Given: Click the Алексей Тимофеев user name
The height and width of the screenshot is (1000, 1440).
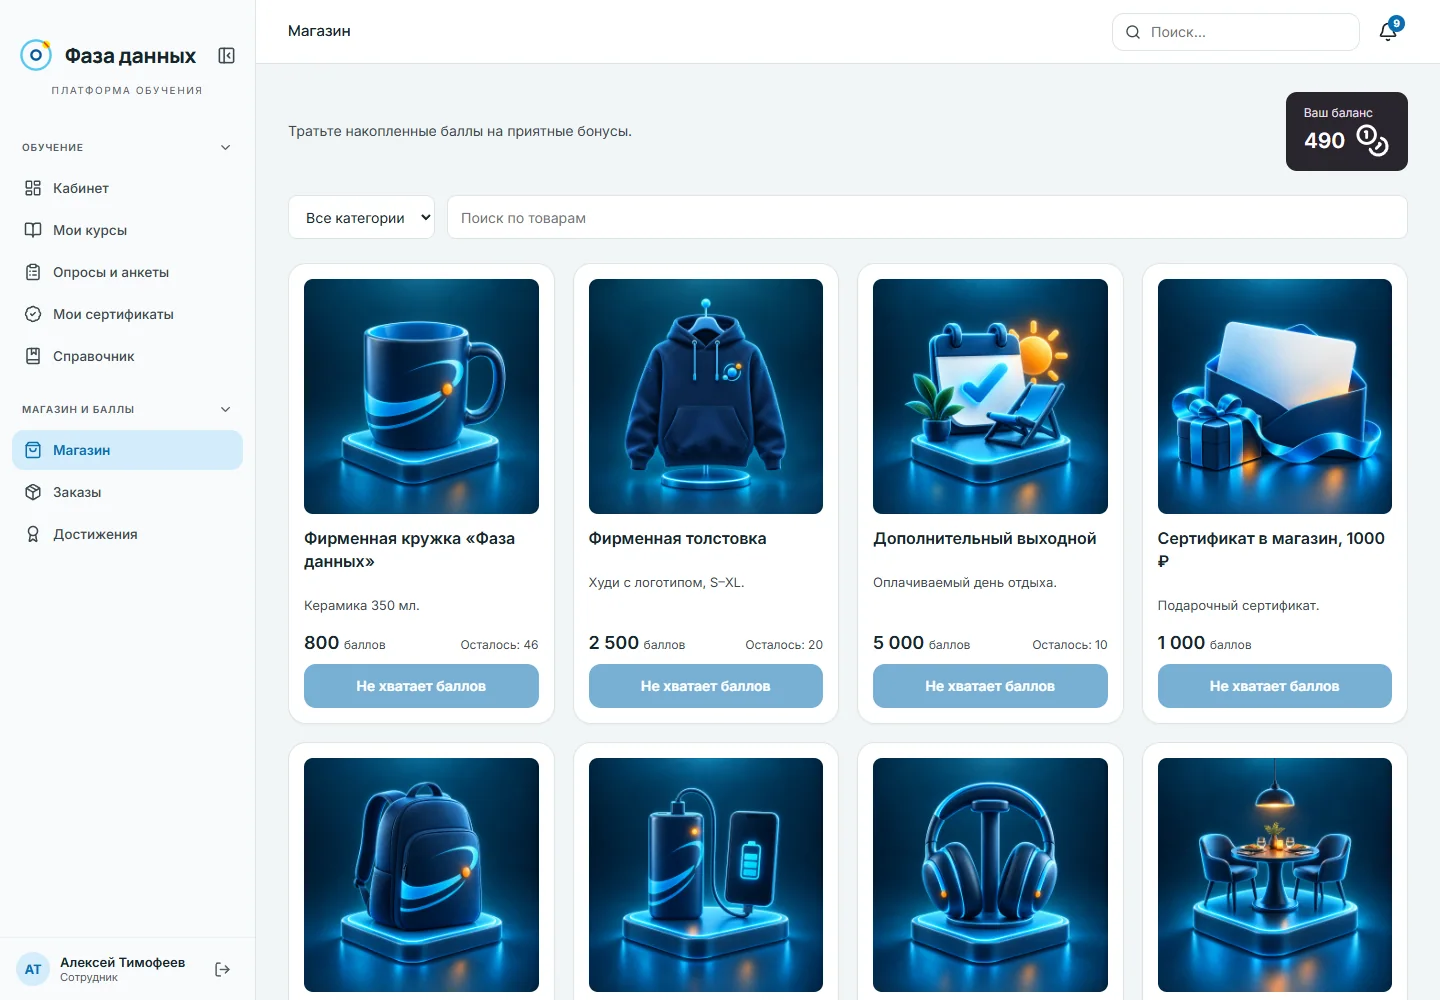Looking at the screenshot, I should coord(122,962).
